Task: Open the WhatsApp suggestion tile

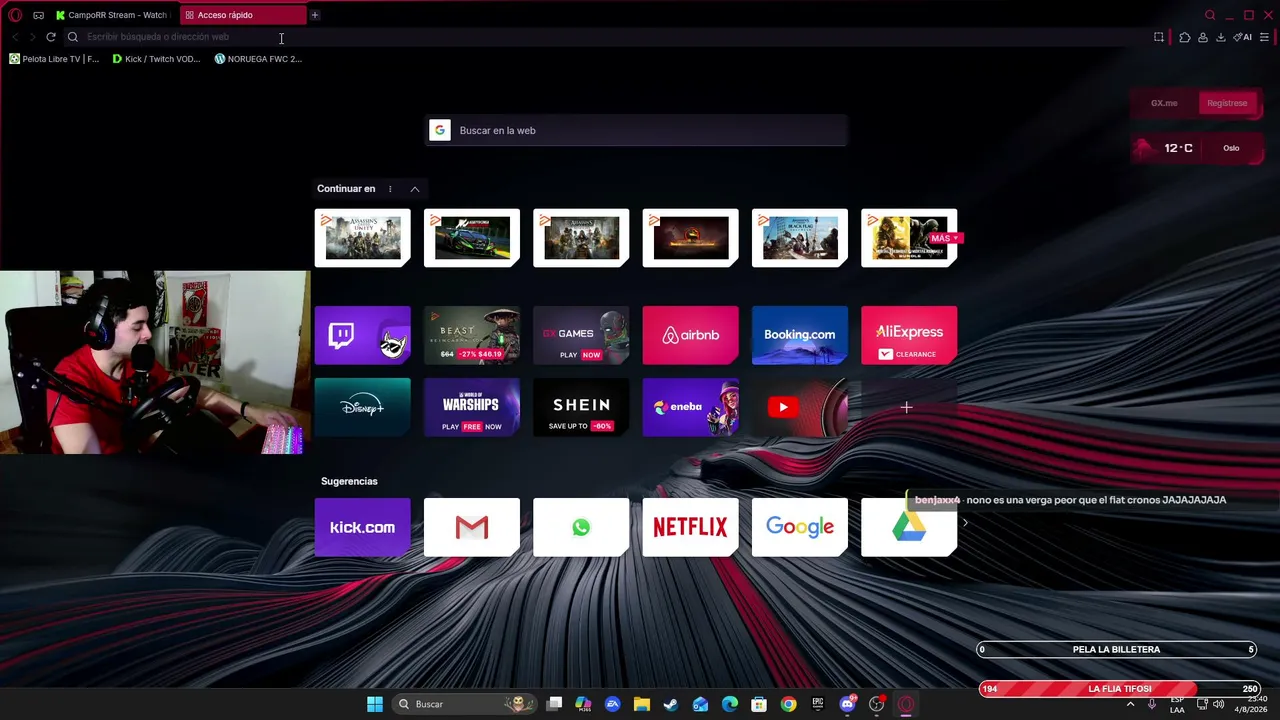Action: click(581, 527)
